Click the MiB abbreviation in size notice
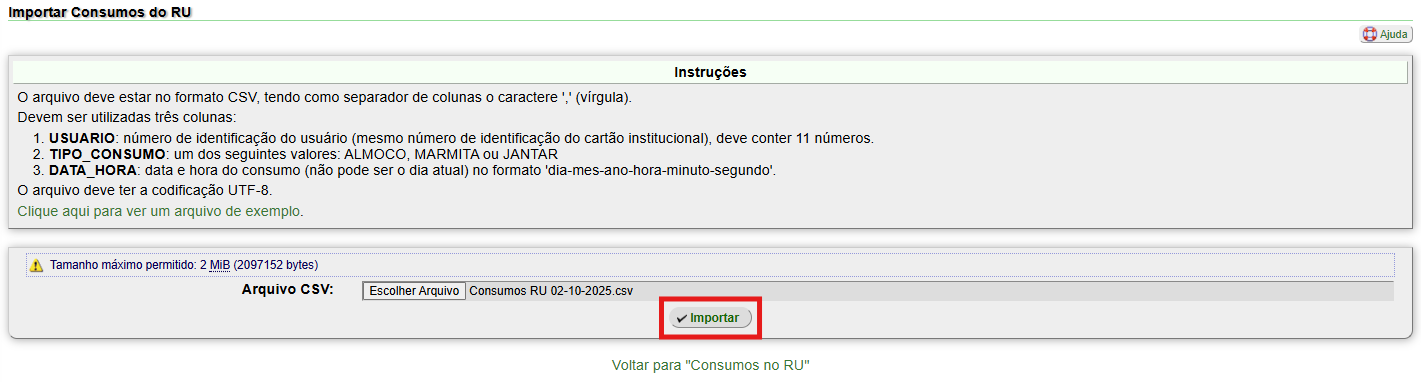The height and width of the screenshot is (382, 1421). pyautogui.click(x=219, y=265)
